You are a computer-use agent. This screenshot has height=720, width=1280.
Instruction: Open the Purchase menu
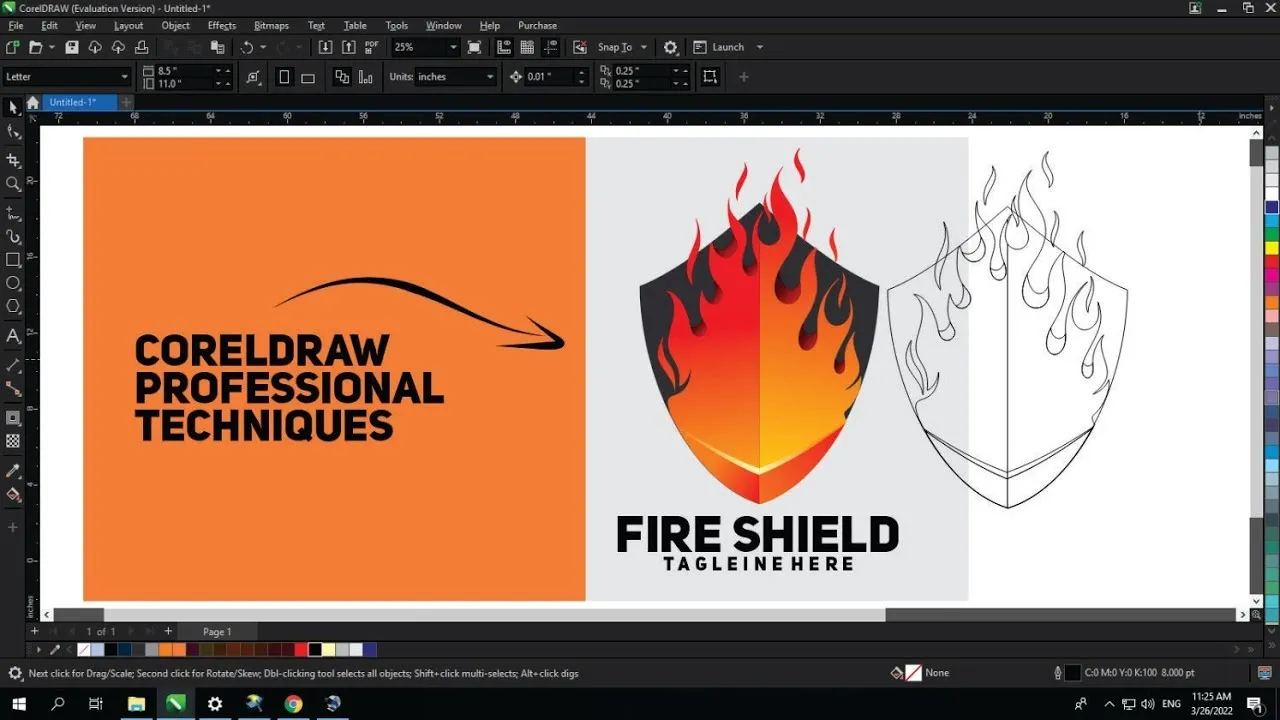[537, 25]
